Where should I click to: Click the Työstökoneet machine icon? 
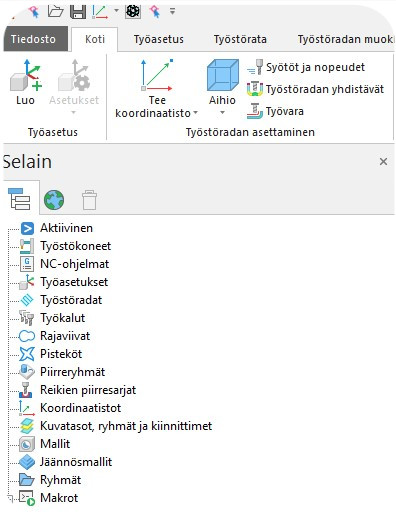pyautogui.click(x=27, y=246)
